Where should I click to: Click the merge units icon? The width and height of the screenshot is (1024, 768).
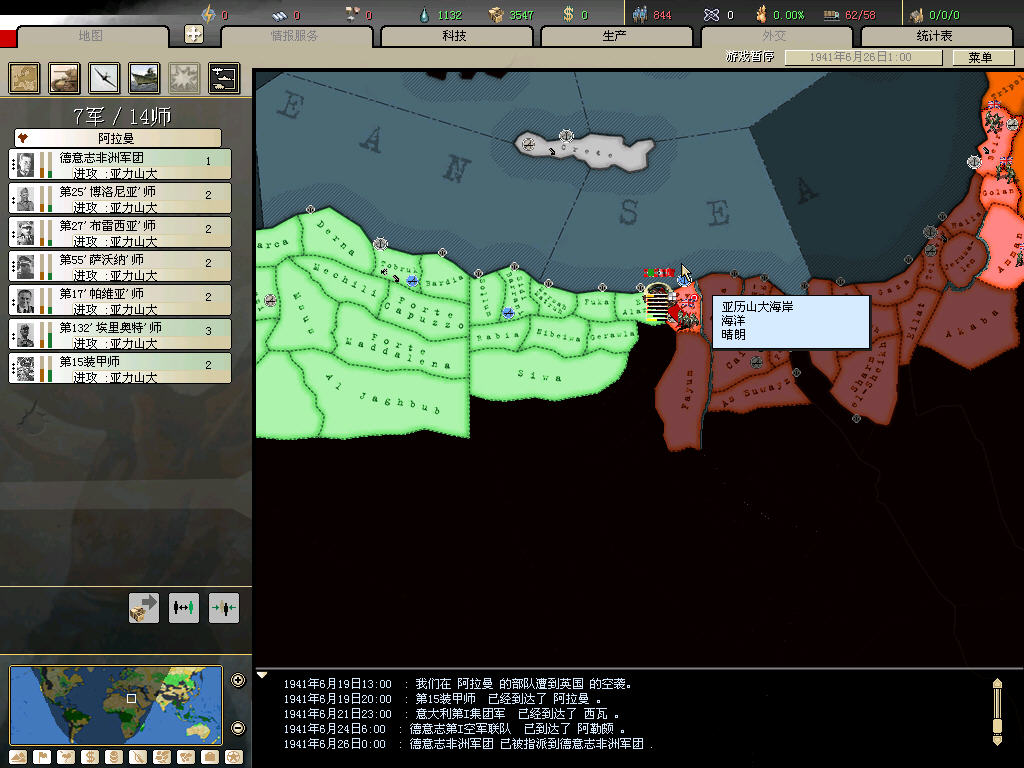224,607
